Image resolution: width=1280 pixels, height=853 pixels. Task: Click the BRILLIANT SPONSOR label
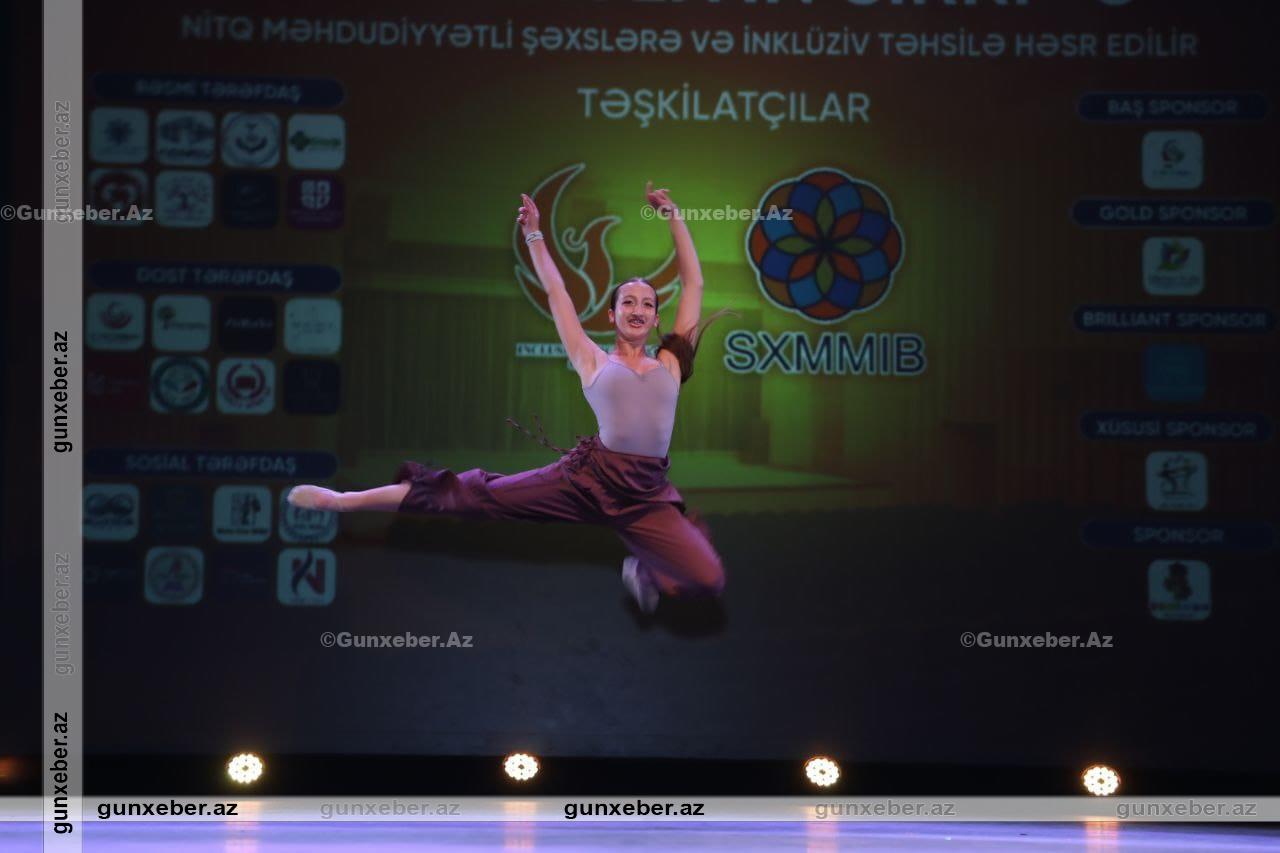pos(1174,320)
